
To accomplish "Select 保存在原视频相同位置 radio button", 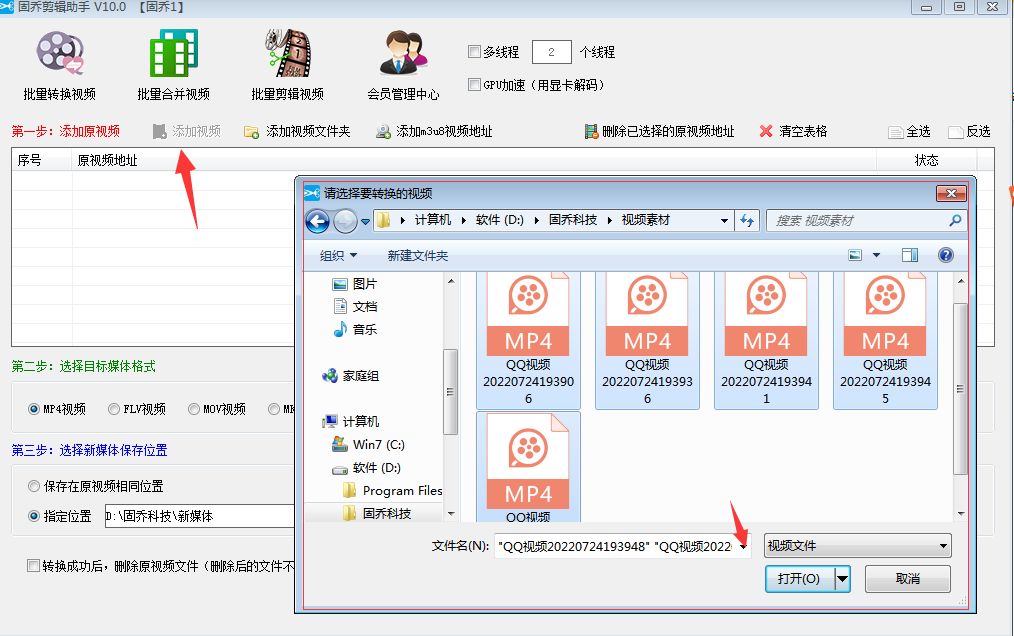I will [34, 486].
